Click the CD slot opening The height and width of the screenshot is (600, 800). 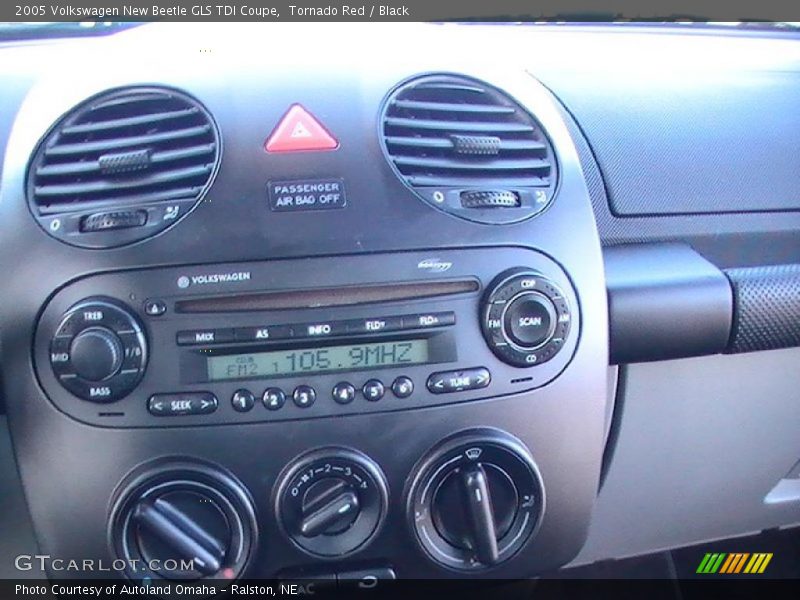pos(327,295)
